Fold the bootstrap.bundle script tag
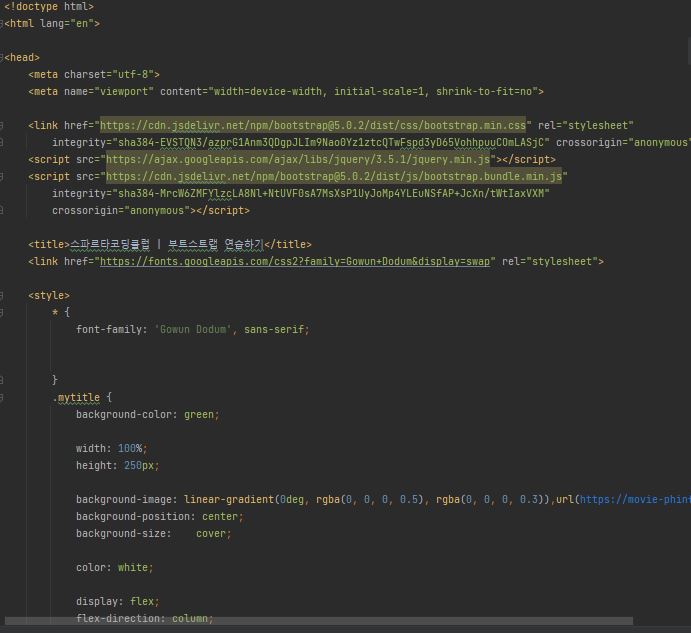Screen dimensions: 691x633 (x=2, y=177)
